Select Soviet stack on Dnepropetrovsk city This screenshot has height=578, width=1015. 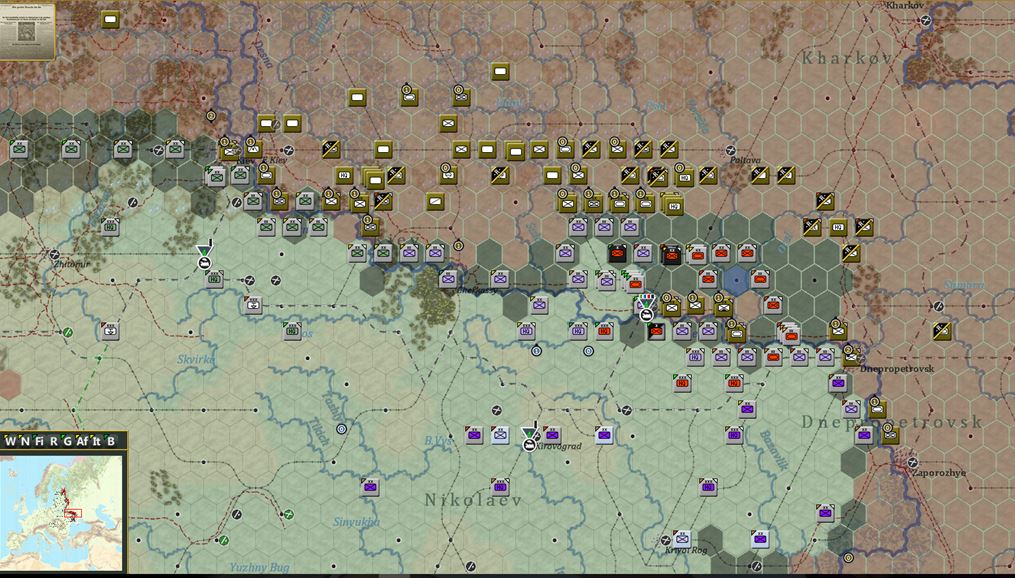(x=851, y=357)
